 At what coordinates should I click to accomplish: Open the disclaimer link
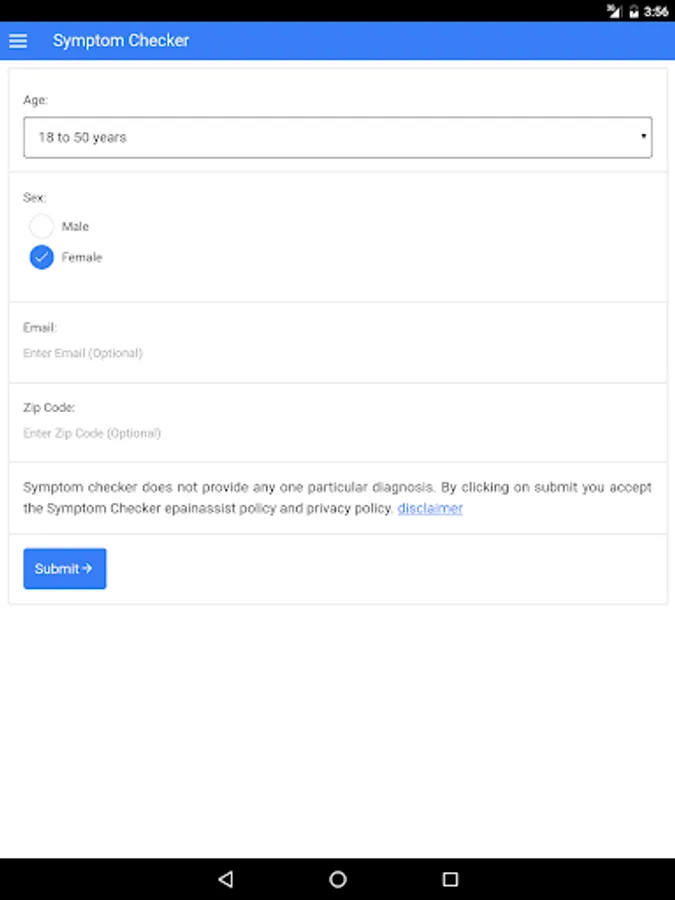[x=430, y=508]
